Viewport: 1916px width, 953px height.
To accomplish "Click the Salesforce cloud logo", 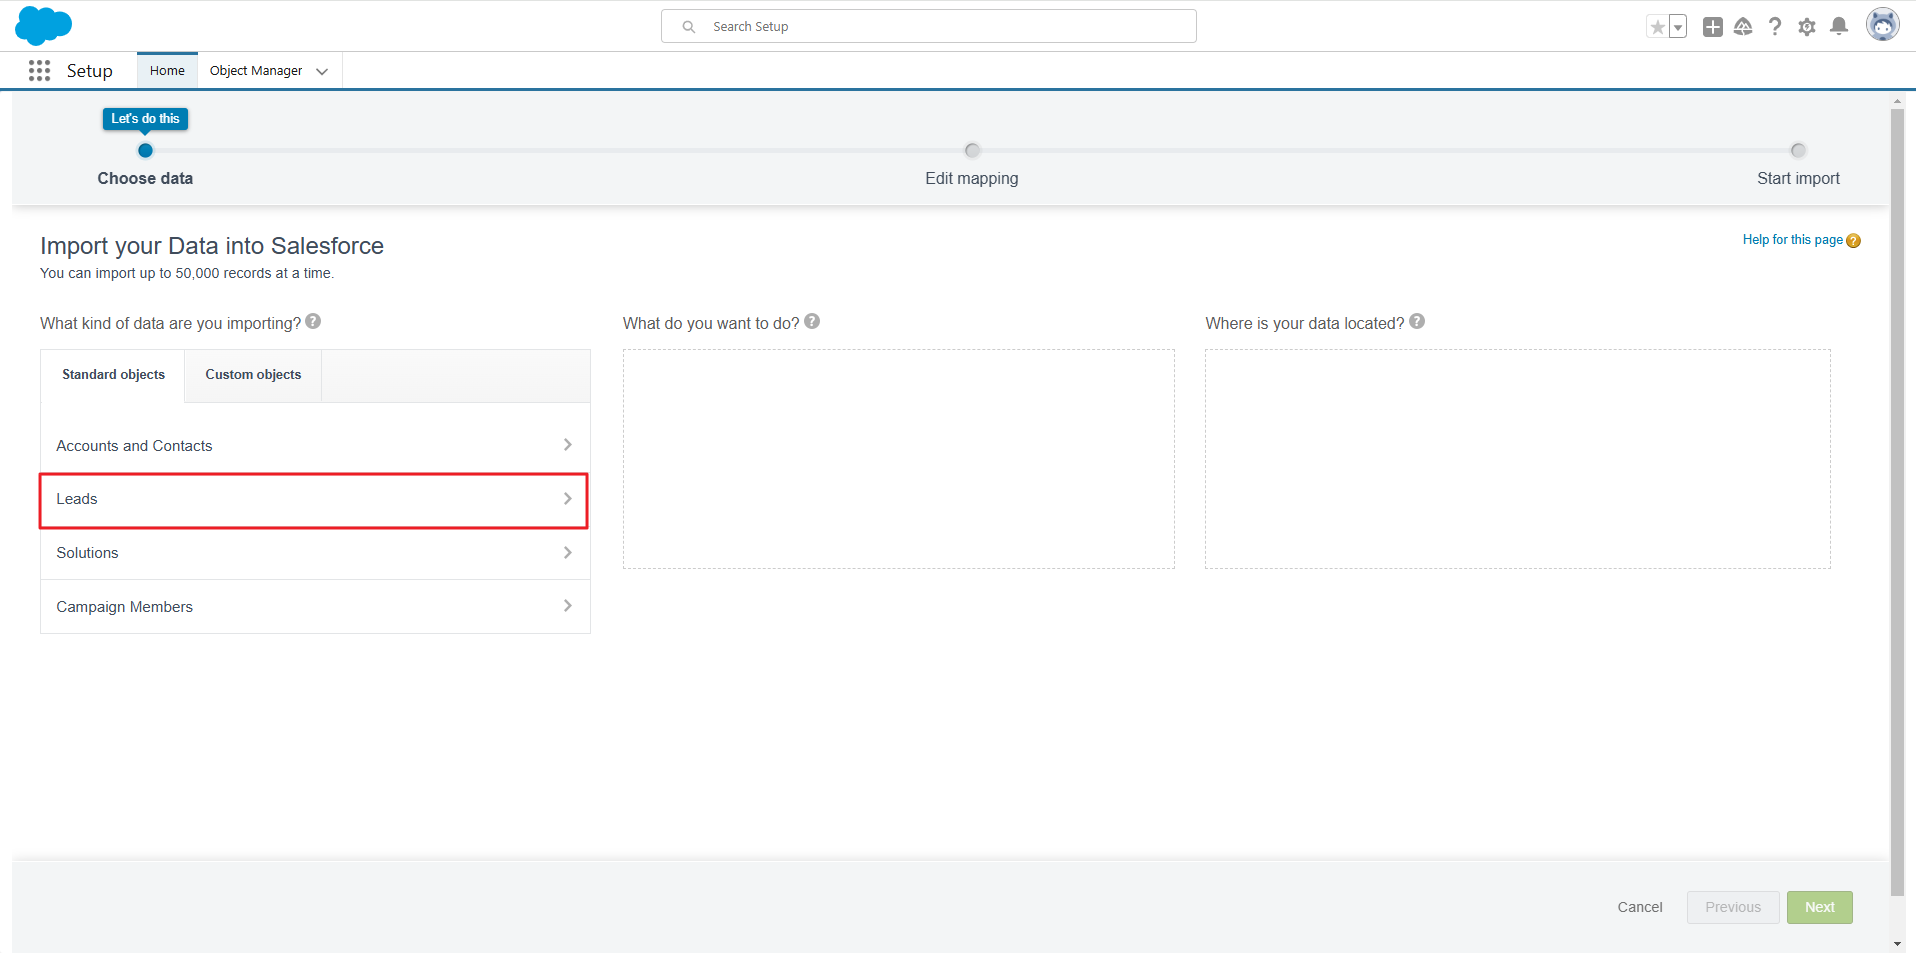I will [43, 26].
